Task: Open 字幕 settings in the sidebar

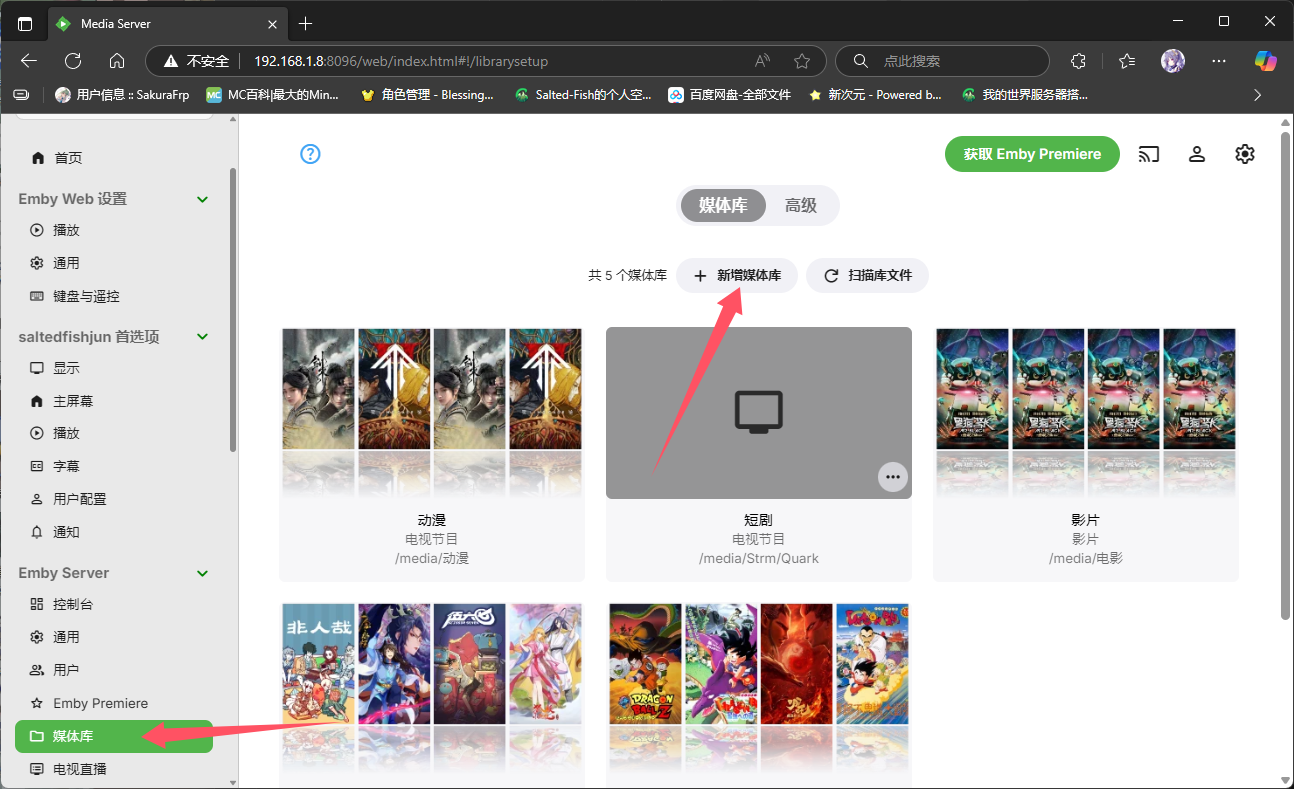Action: point(66,466)
